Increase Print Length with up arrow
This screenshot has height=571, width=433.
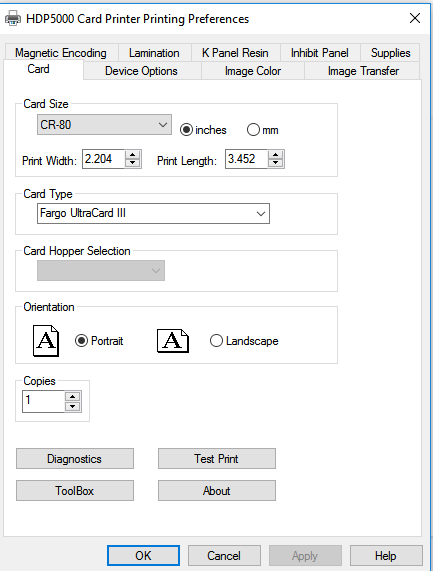(x=276, y=155)
